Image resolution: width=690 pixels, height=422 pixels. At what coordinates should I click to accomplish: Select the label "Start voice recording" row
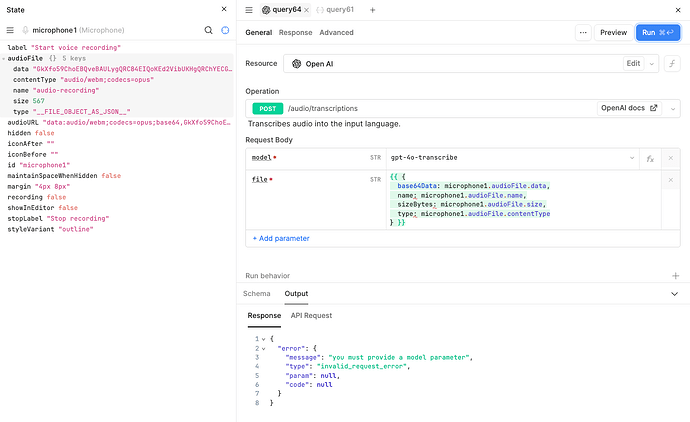click(x=64, y=48)
